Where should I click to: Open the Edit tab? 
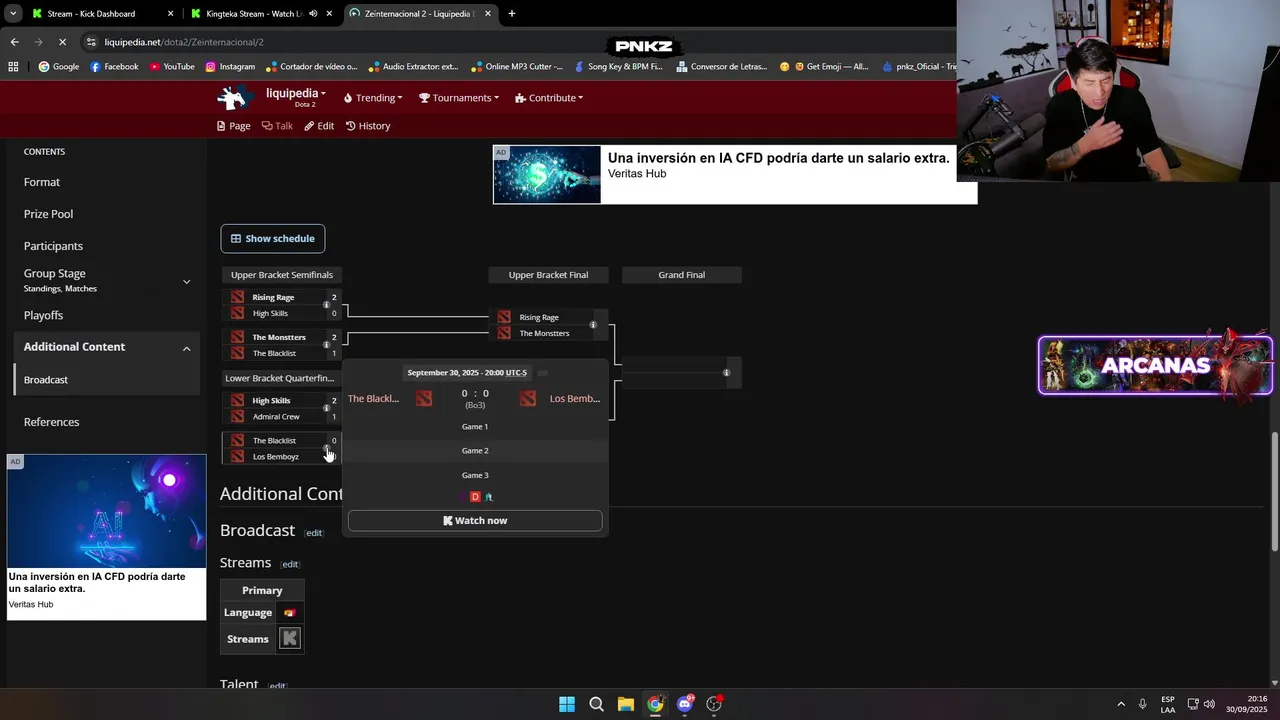319,126
